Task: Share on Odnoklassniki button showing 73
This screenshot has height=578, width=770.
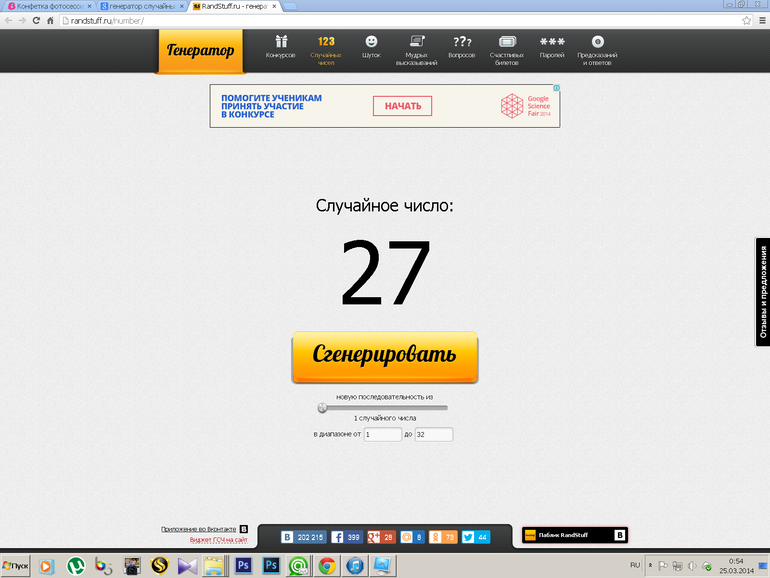Action: 443,537
